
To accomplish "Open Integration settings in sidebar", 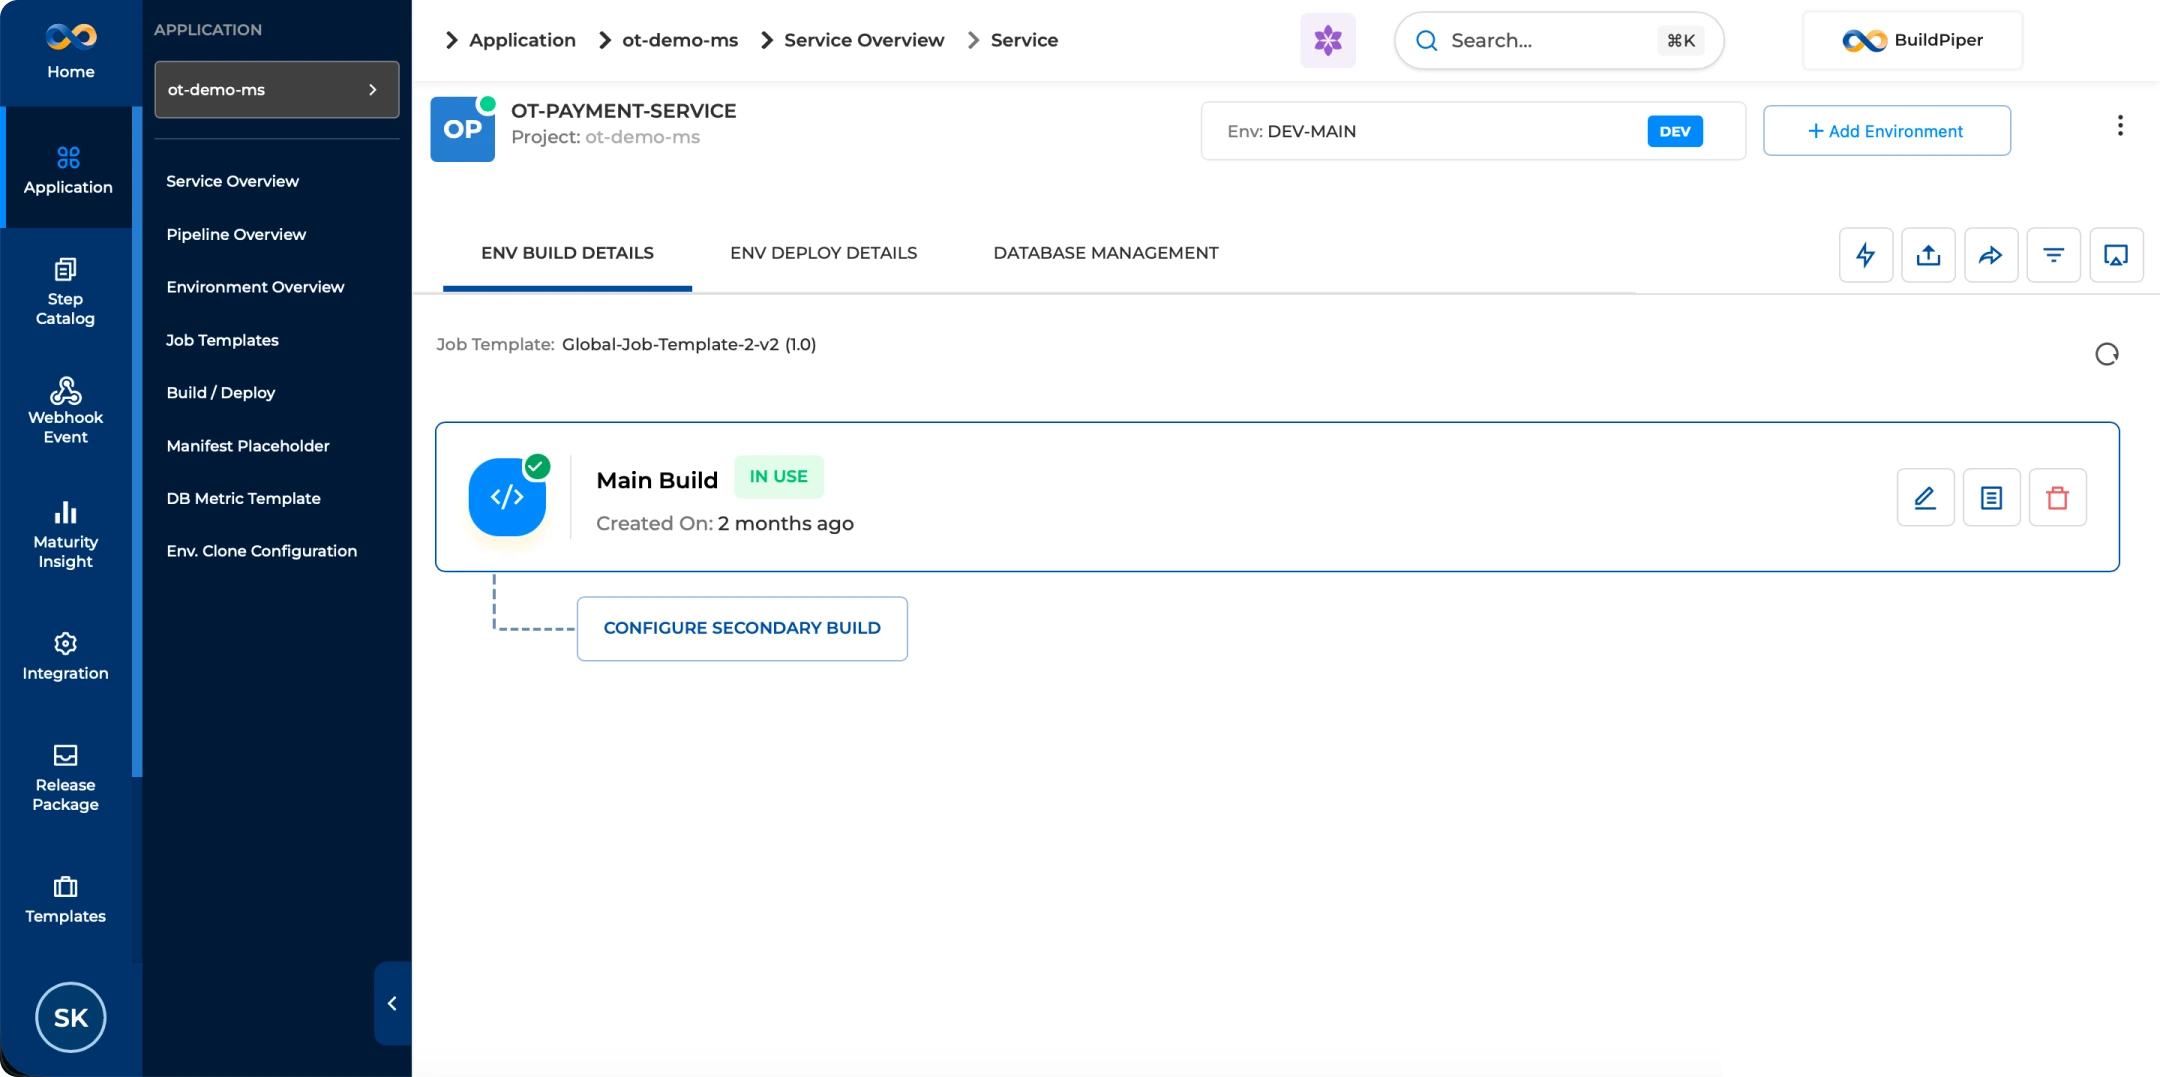I will point(65,656).
